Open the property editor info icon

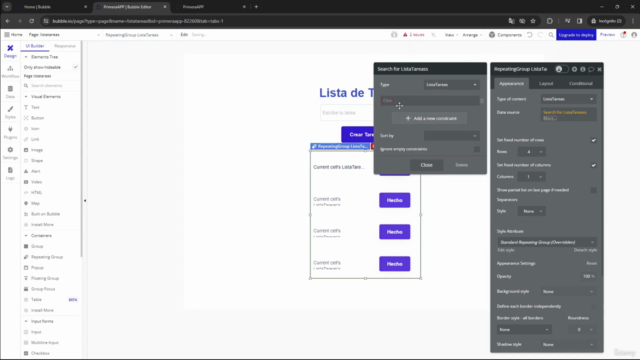tap(582, 69)
